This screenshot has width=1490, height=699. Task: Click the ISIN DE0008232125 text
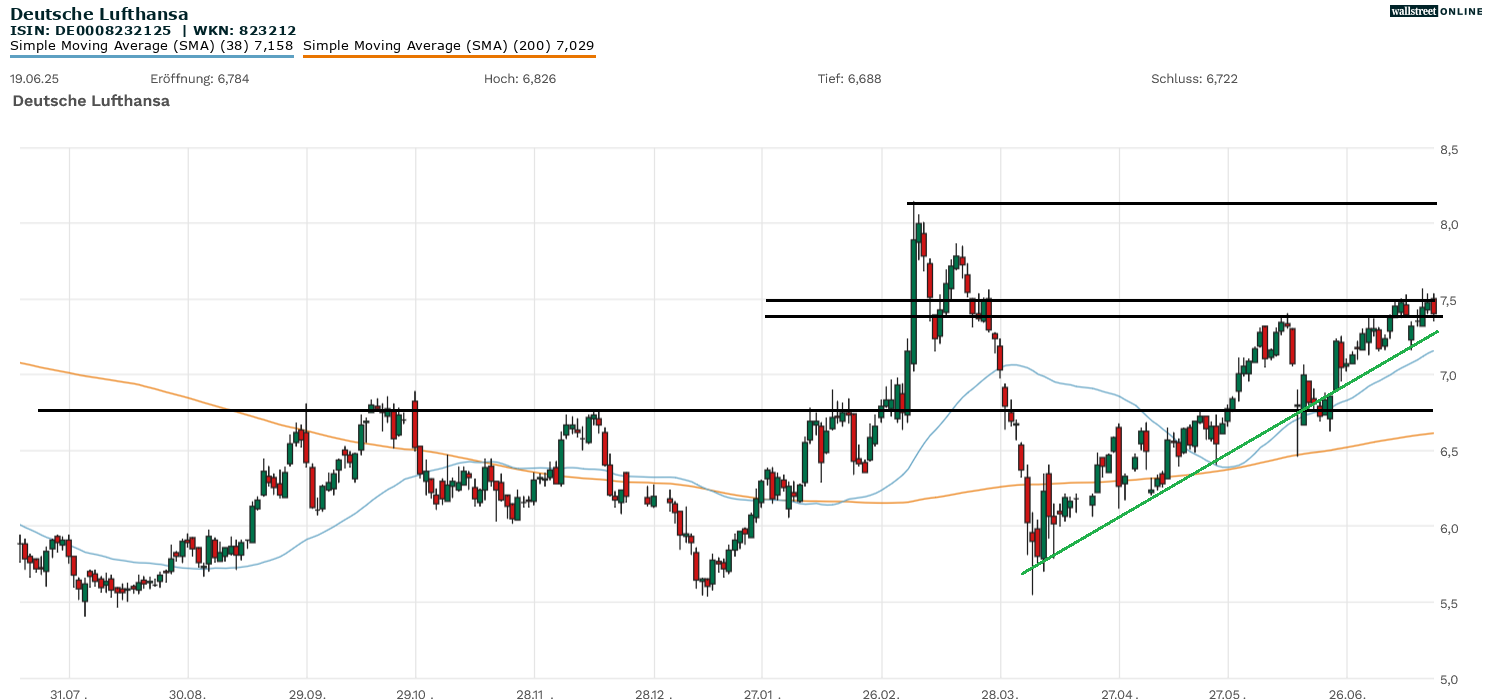click(x=90, y=30)
